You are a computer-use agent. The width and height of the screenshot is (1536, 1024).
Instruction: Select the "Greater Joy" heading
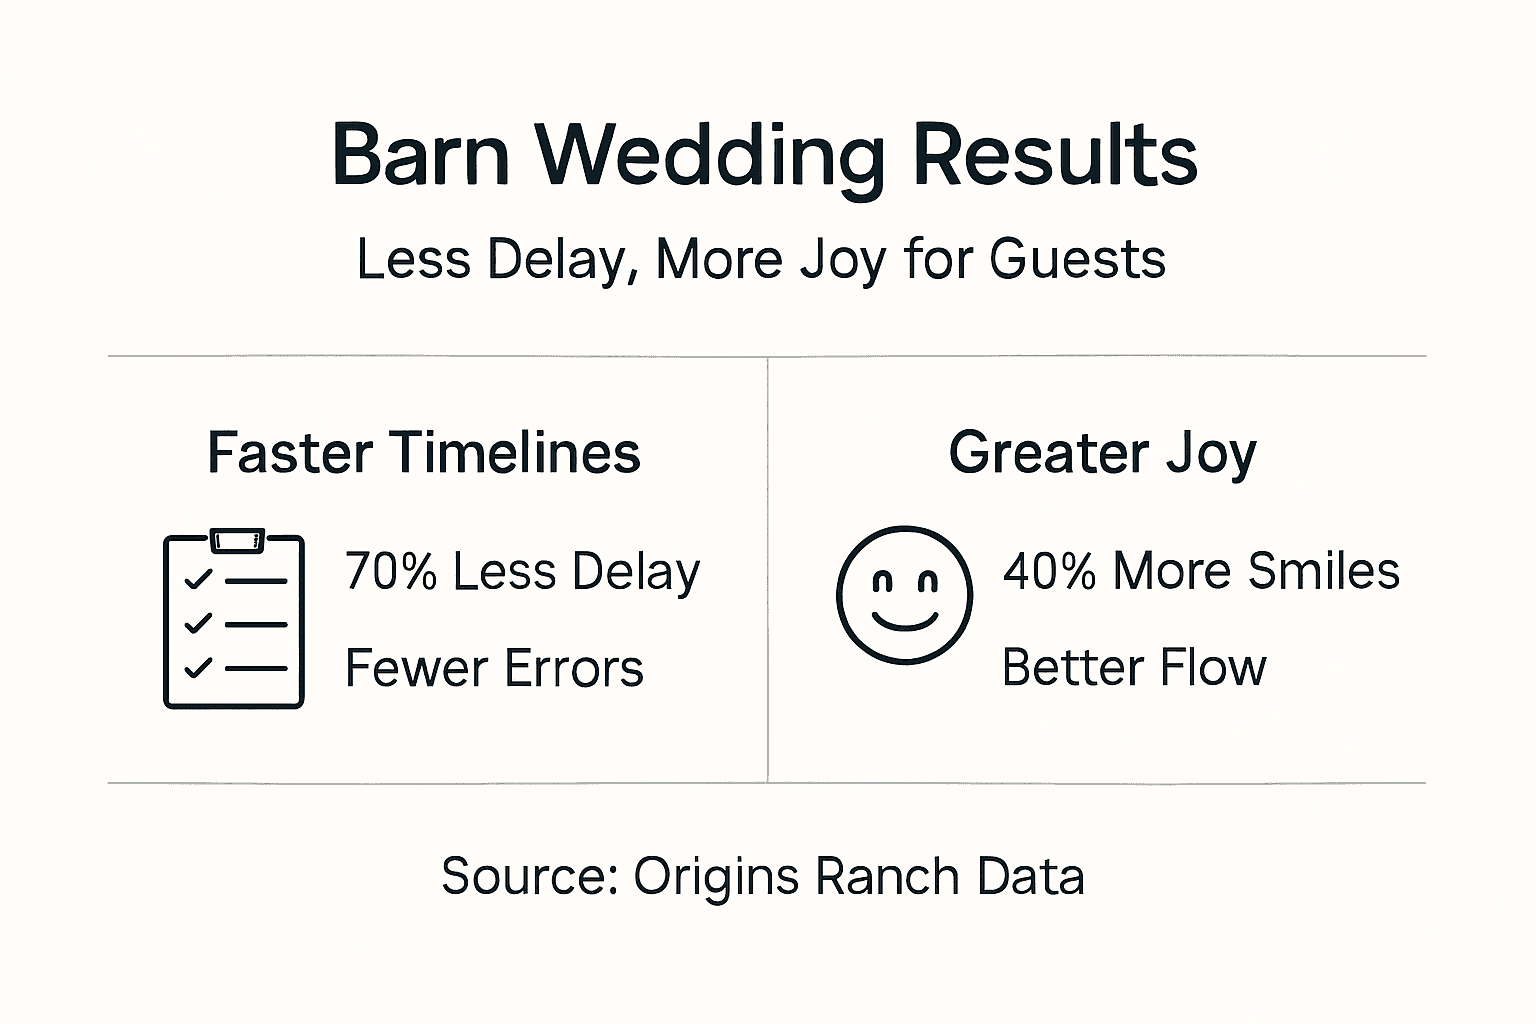(1102, 453)
